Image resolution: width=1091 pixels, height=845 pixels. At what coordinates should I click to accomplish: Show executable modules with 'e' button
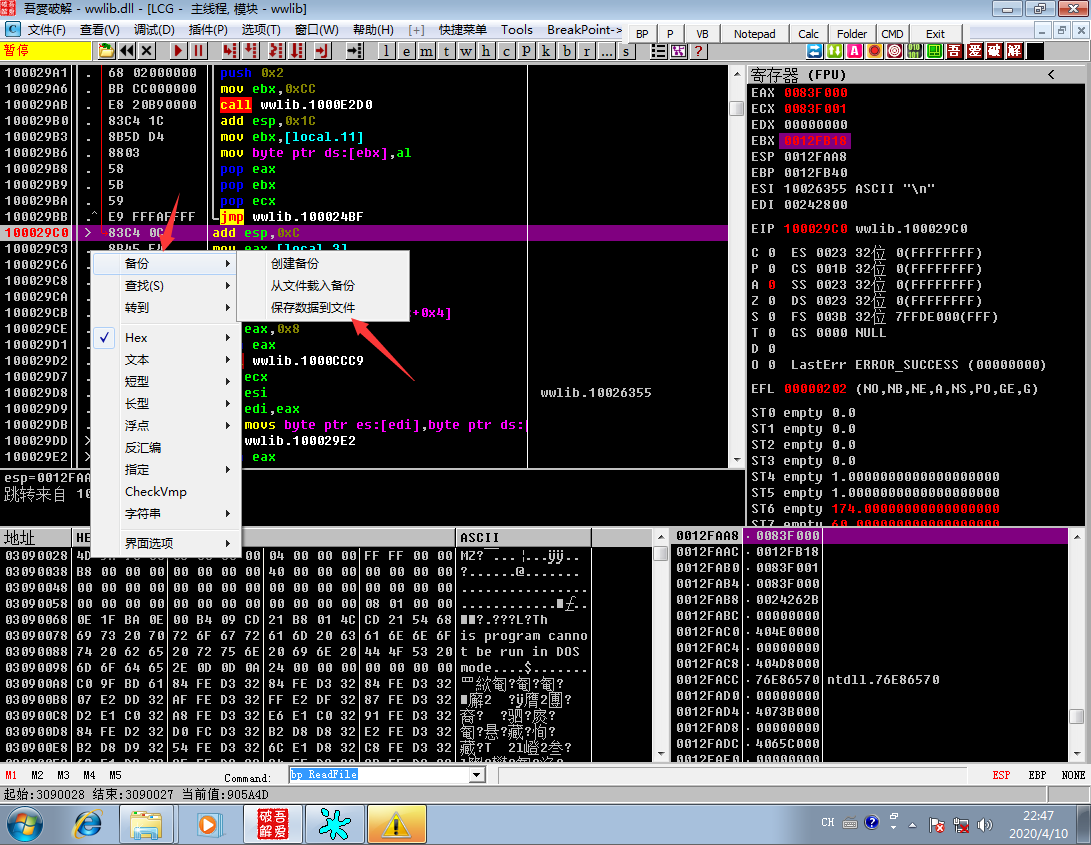pos(407,51)
